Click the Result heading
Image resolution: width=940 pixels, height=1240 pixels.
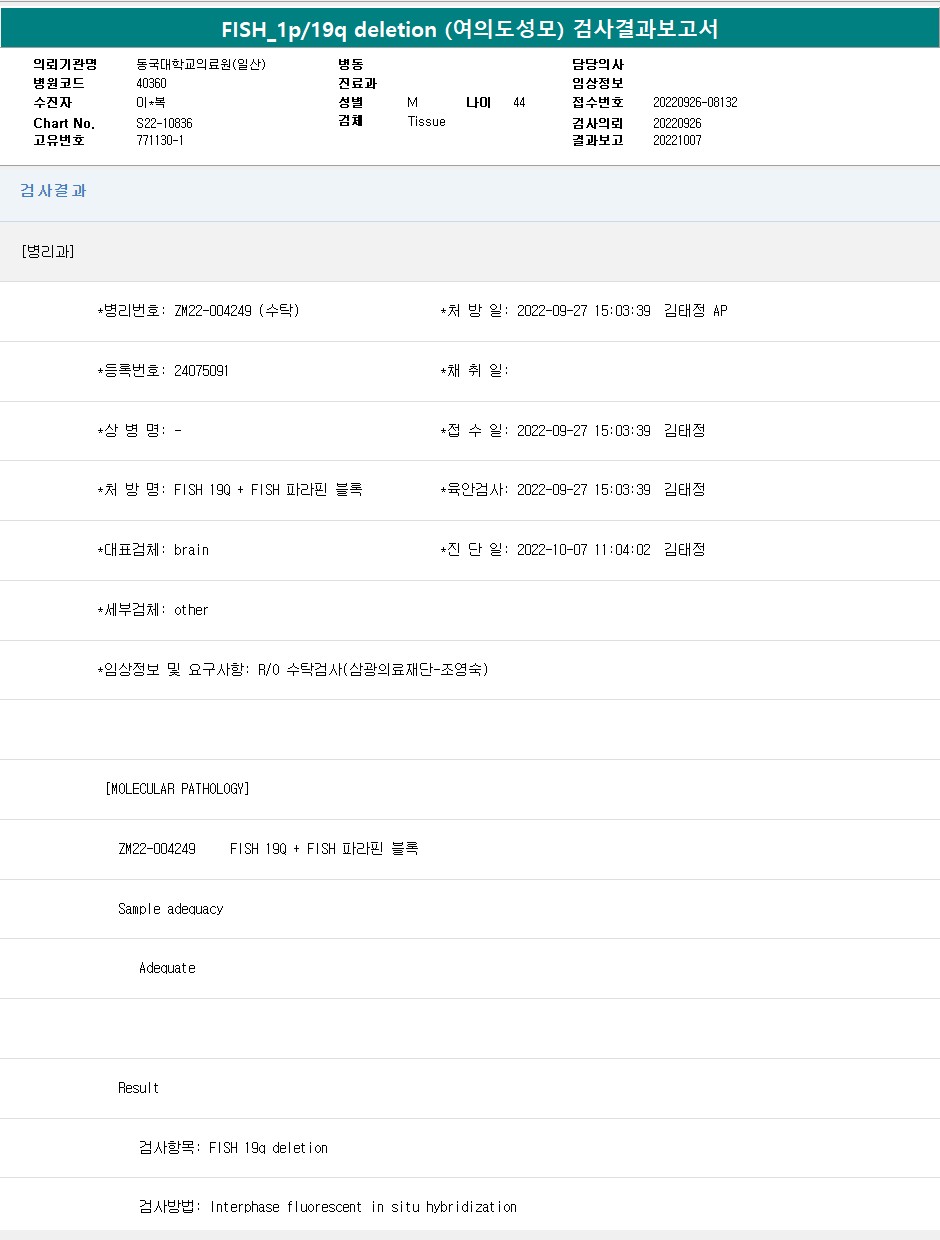tap(139, 1088)
